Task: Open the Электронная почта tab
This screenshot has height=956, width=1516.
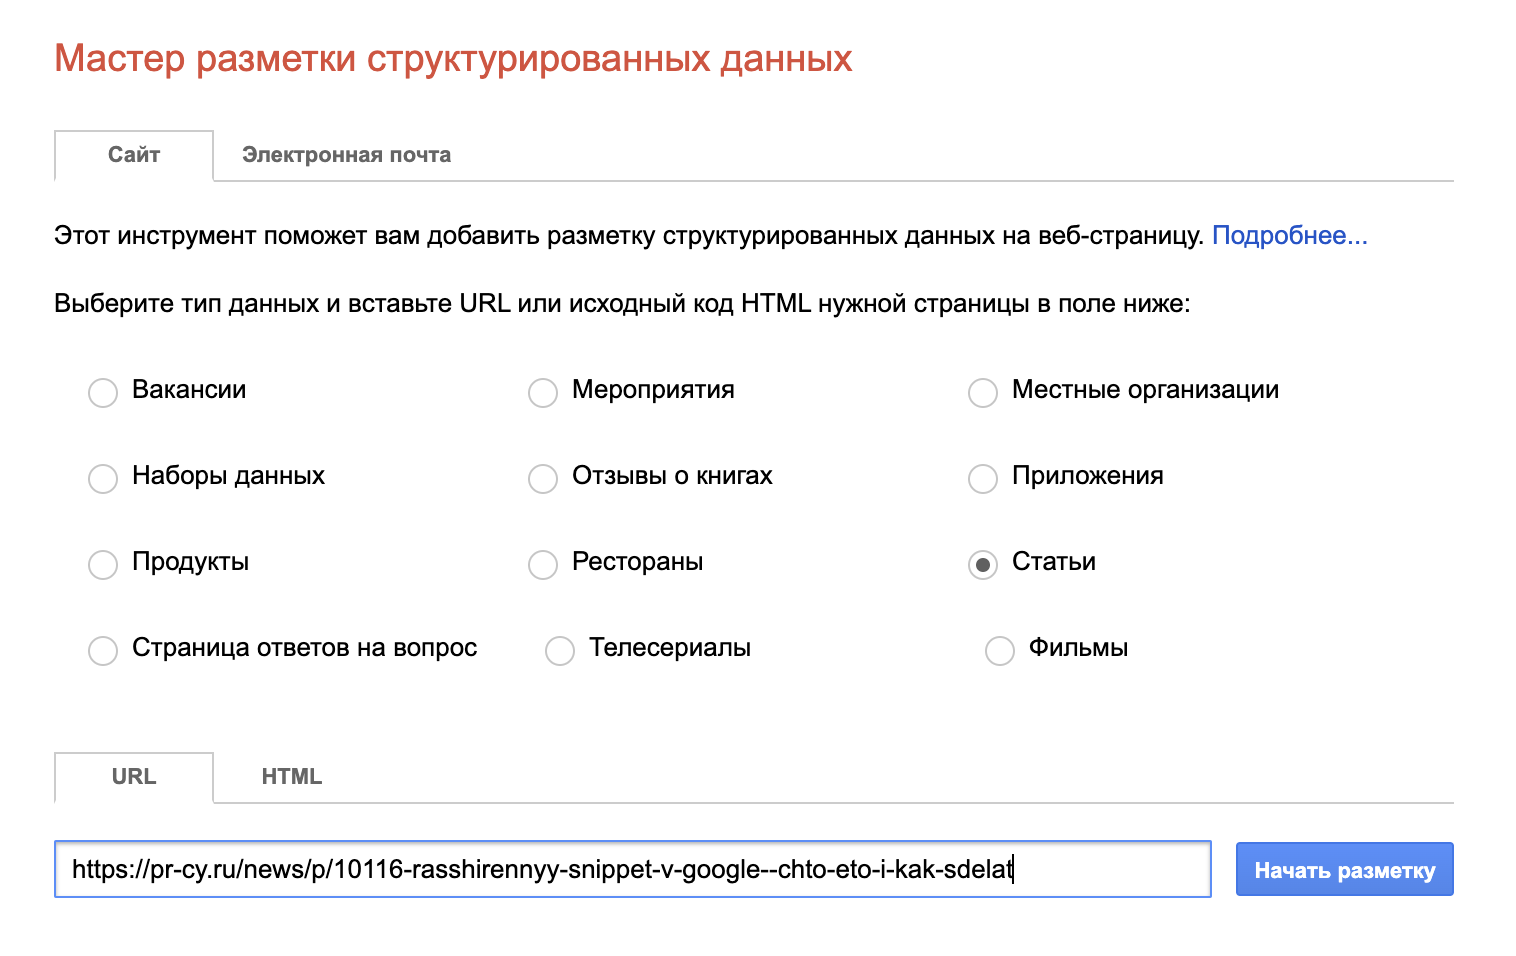Action: [x=346, y=155]
